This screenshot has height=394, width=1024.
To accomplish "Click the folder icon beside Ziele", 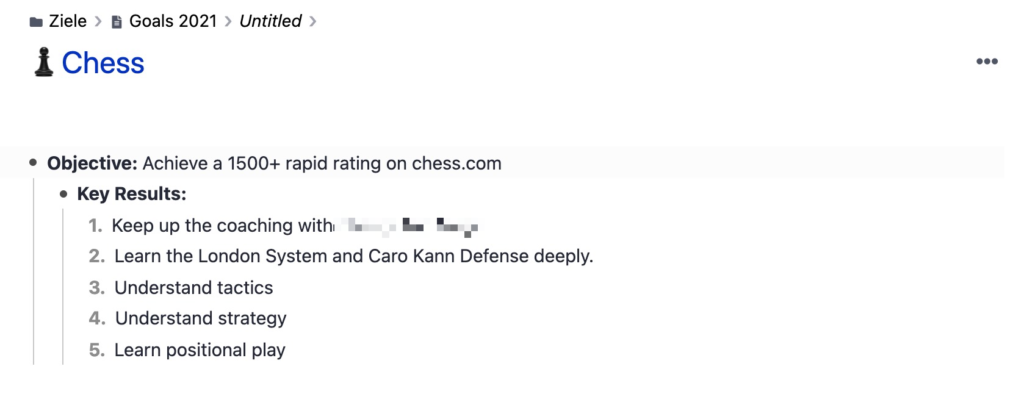I will [36, 22].
